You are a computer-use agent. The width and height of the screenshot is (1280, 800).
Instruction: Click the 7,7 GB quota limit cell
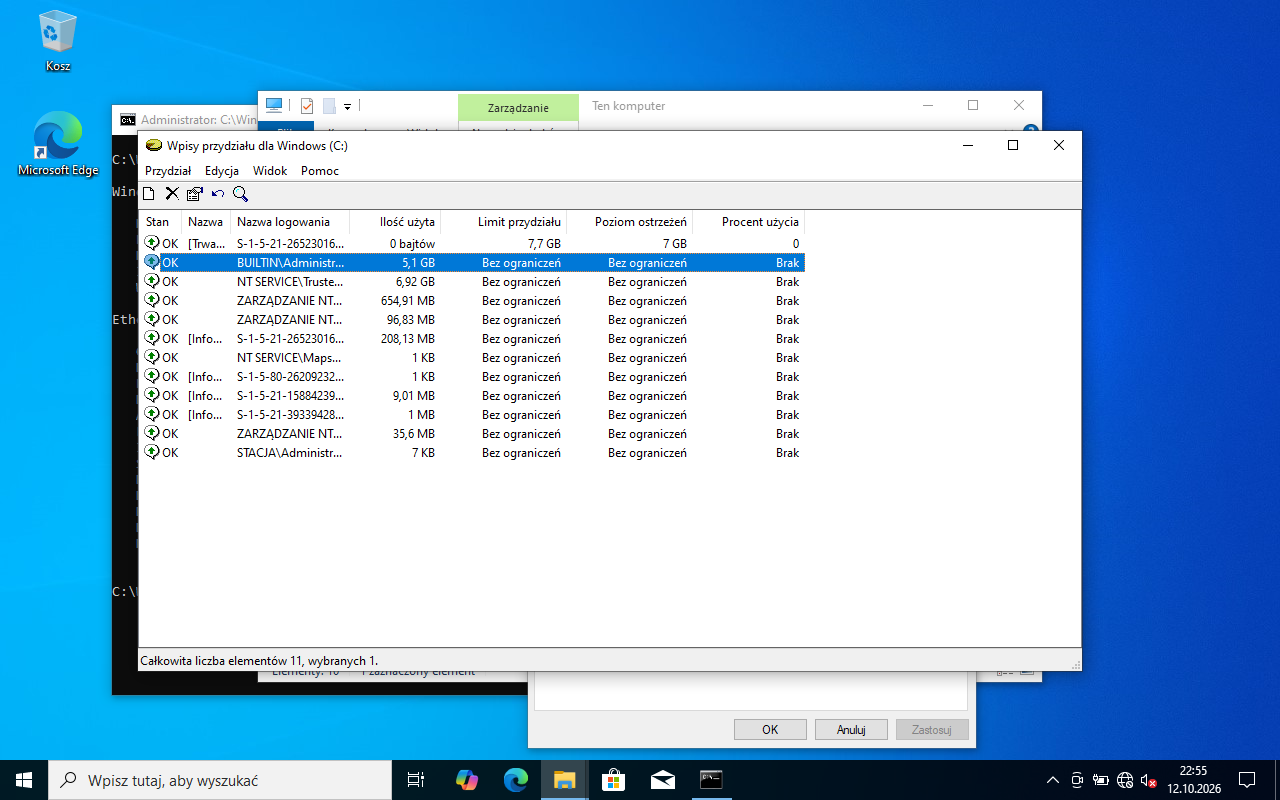[x=544, y=244]
